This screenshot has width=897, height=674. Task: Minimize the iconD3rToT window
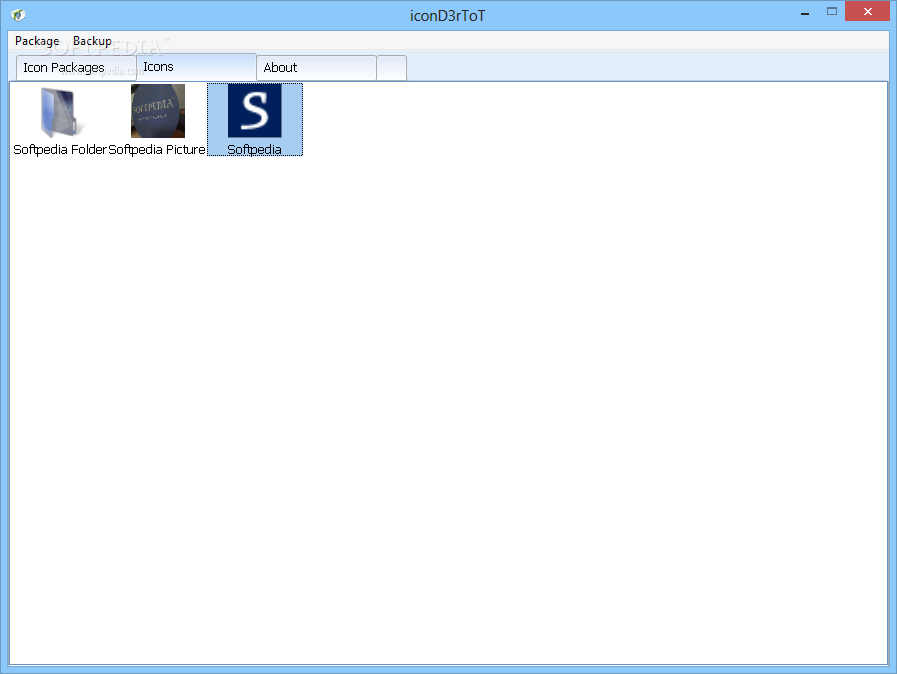[x=805, y=12]
